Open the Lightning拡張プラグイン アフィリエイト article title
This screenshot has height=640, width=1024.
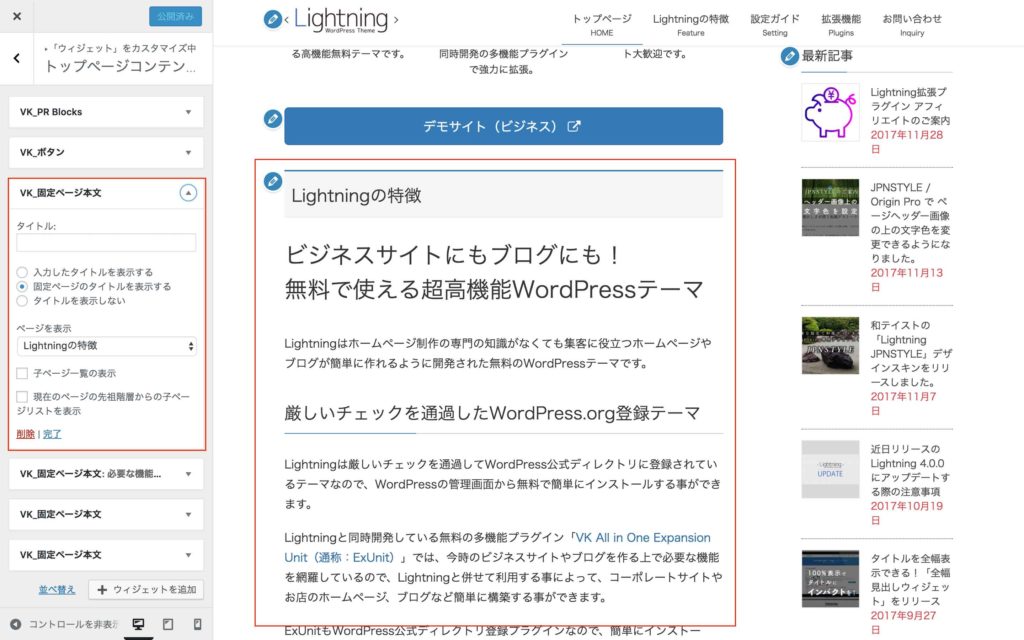(910, 106)
